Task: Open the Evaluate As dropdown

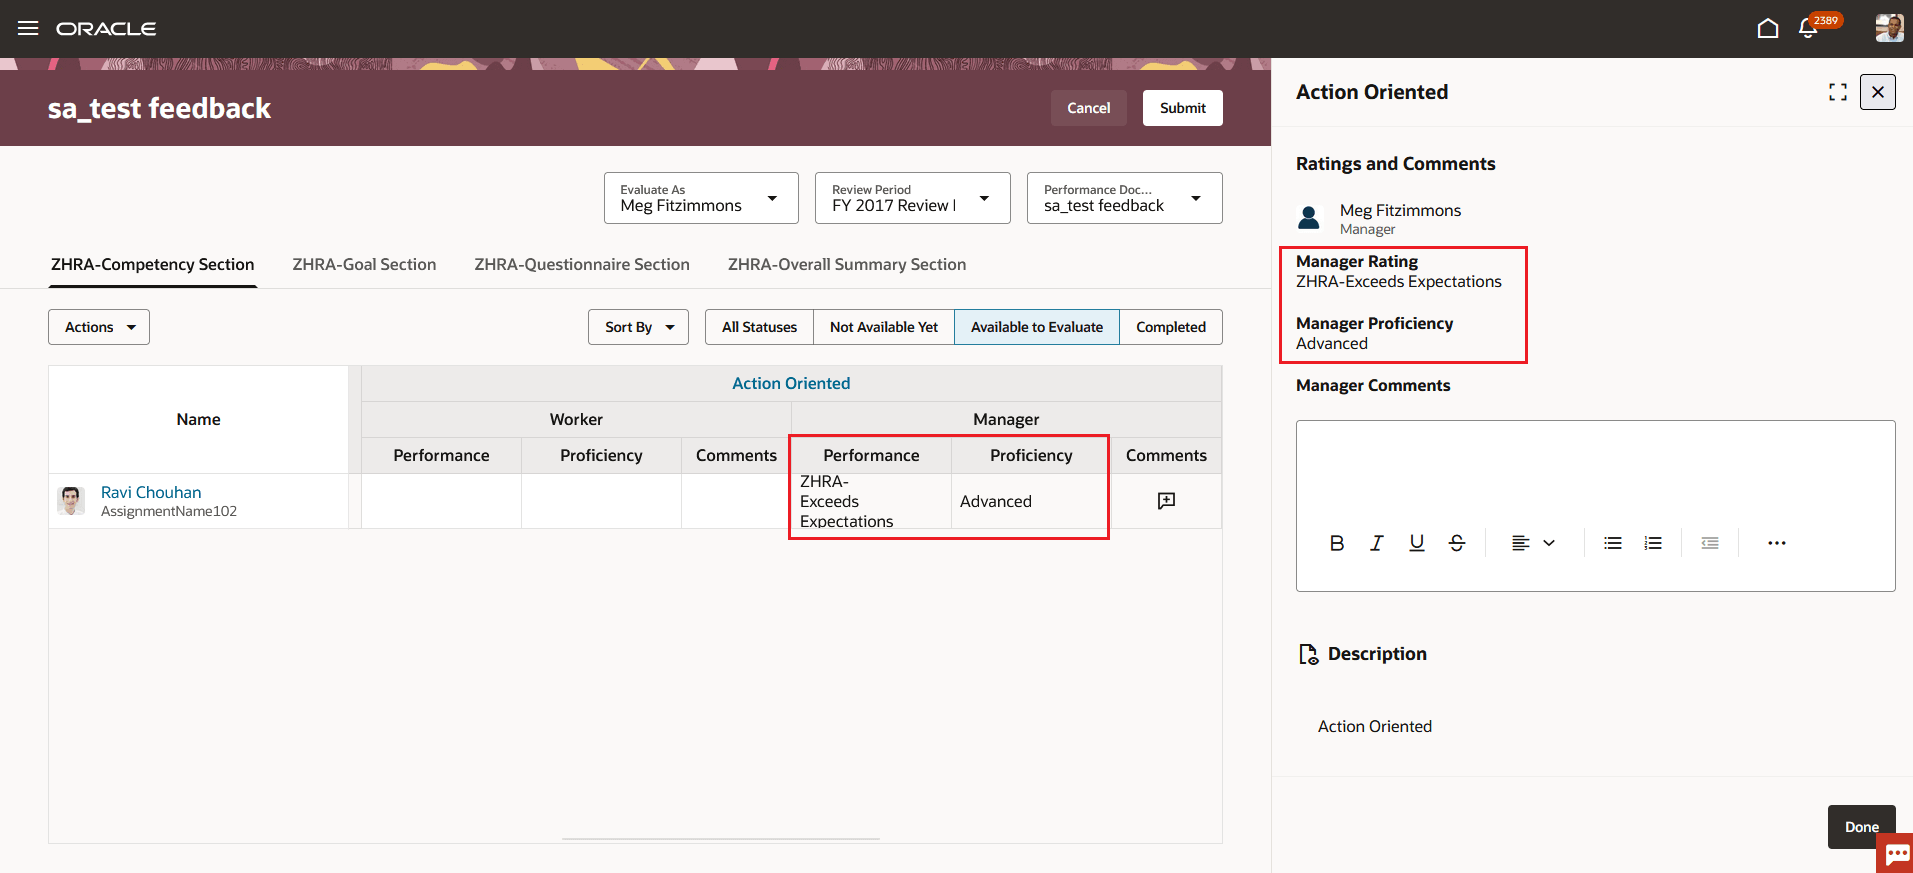Action: pyautogui.click(x=701, y=198)
